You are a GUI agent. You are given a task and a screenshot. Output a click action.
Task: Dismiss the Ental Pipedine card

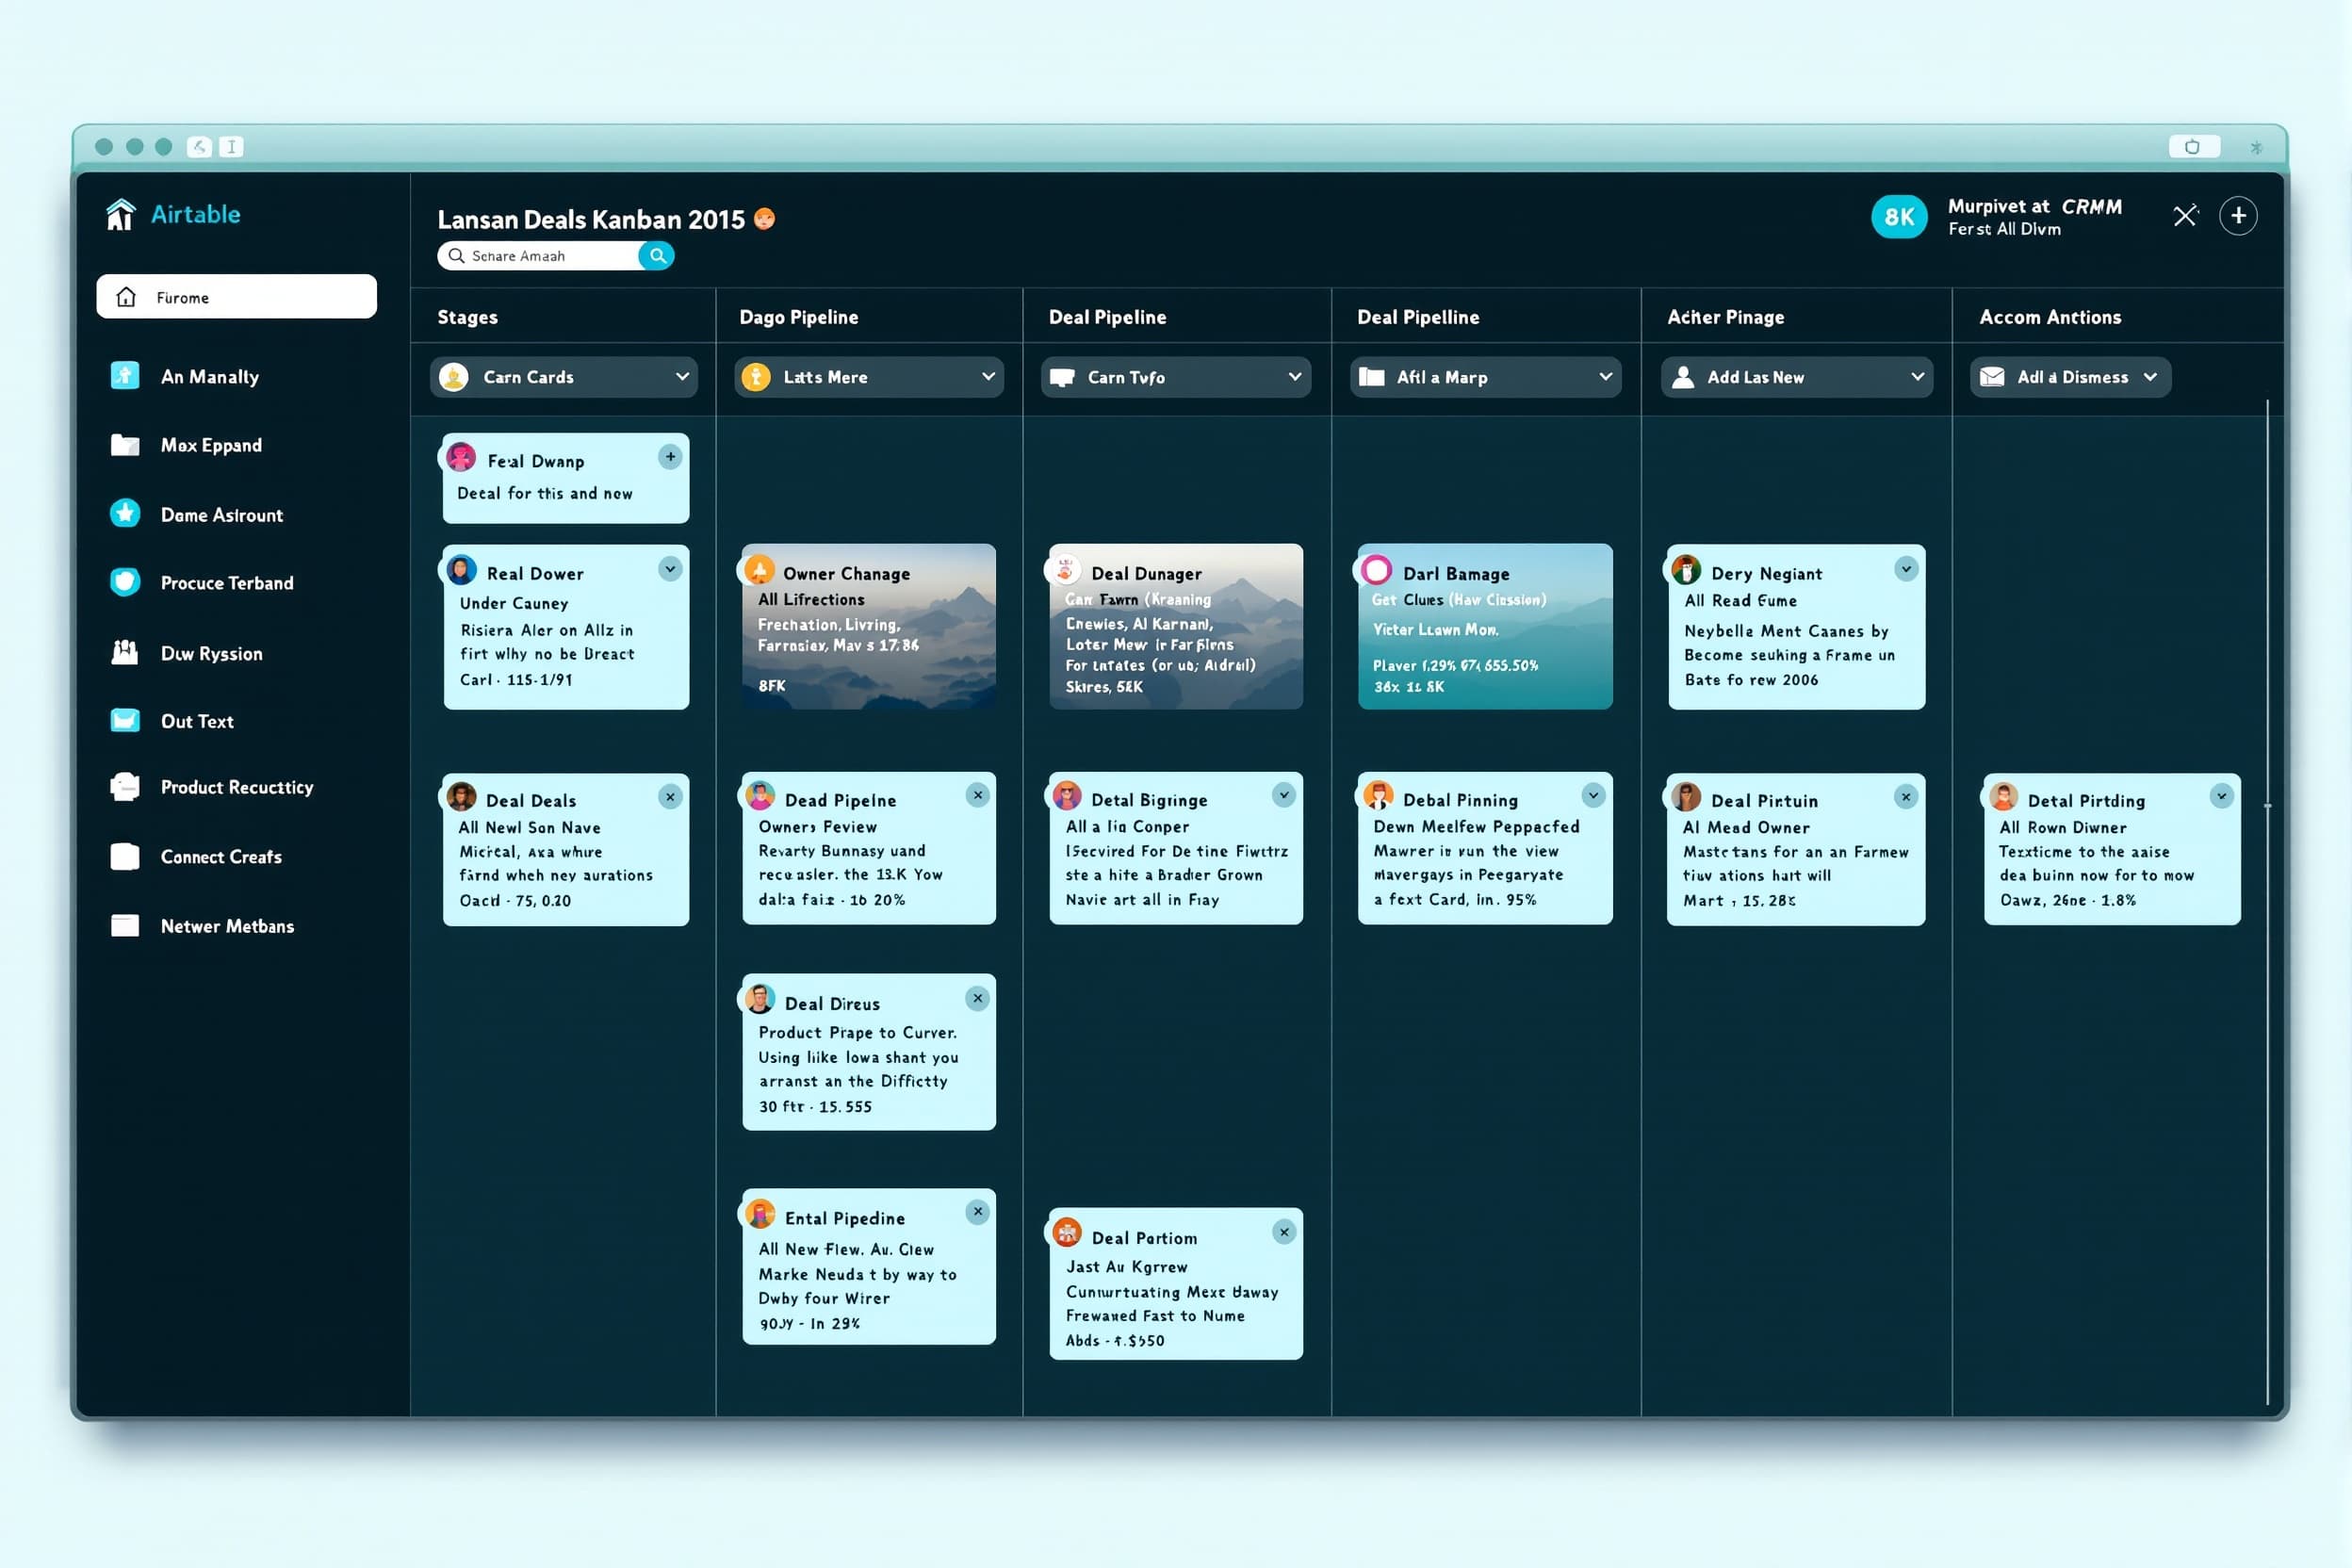point(978,1212)
